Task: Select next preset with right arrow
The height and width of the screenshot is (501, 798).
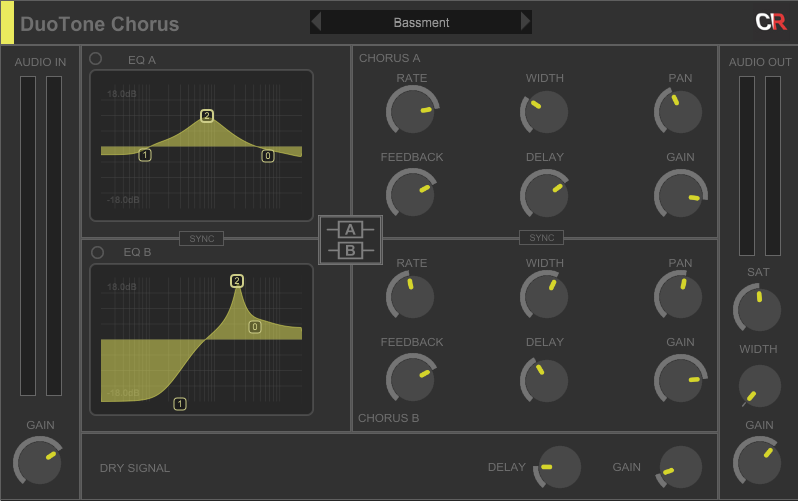Action: pos(526,22)
